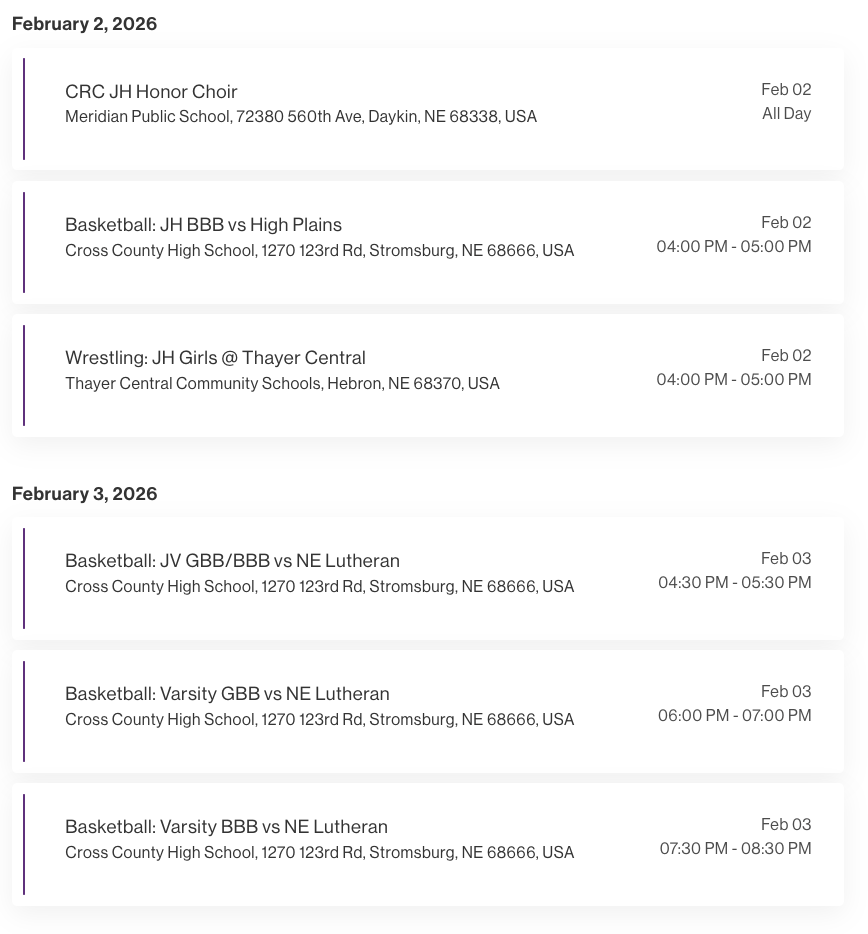This screenshot has width=868, height=934.
Task: Open Basketball: JV GBB/BBB vs NE Lutheran
Action: click(232, 561)
